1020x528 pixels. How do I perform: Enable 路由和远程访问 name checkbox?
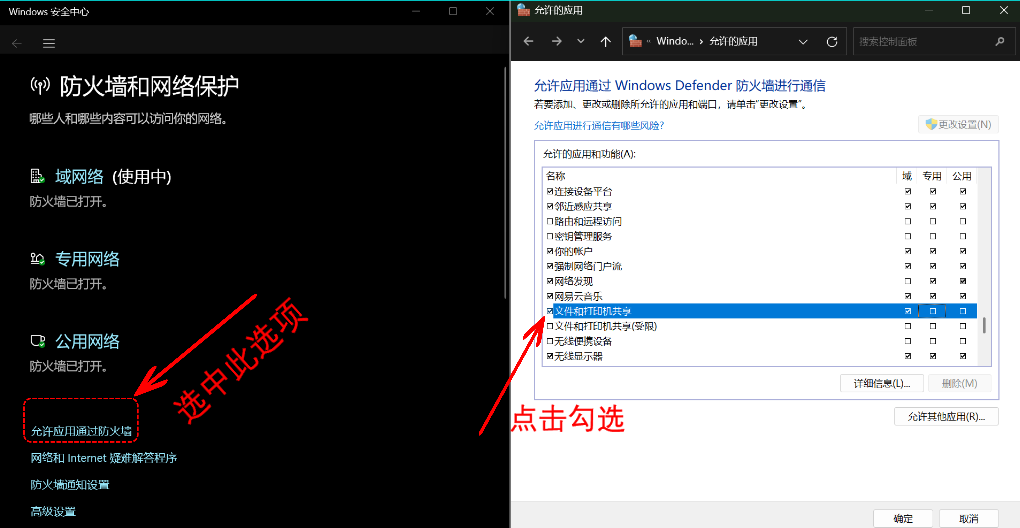pos(550,221)
